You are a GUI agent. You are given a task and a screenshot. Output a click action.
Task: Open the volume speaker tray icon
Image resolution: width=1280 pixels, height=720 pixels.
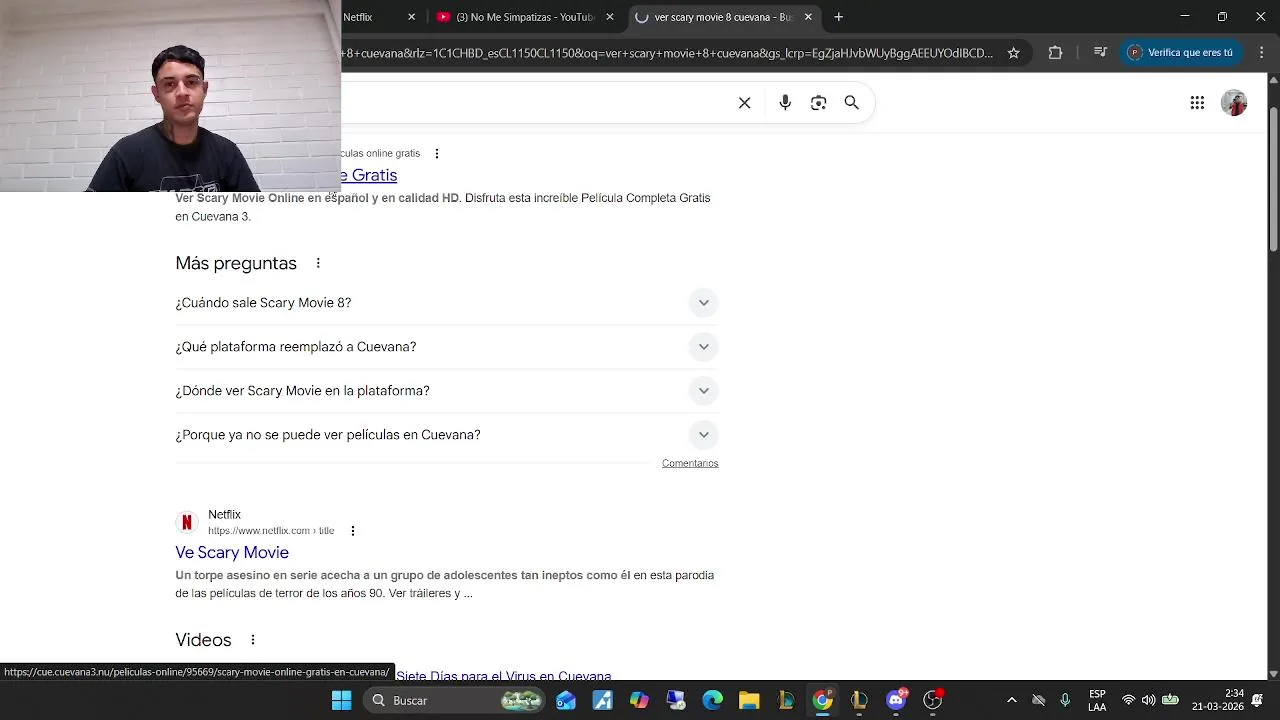(1148, 700)
